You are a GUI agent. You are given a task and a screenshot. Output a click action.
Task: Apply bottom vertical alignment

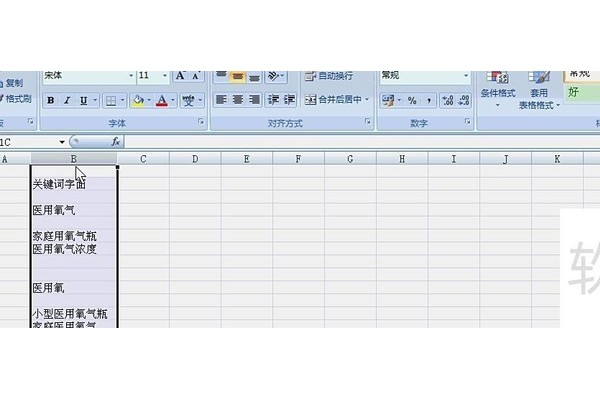254,77
